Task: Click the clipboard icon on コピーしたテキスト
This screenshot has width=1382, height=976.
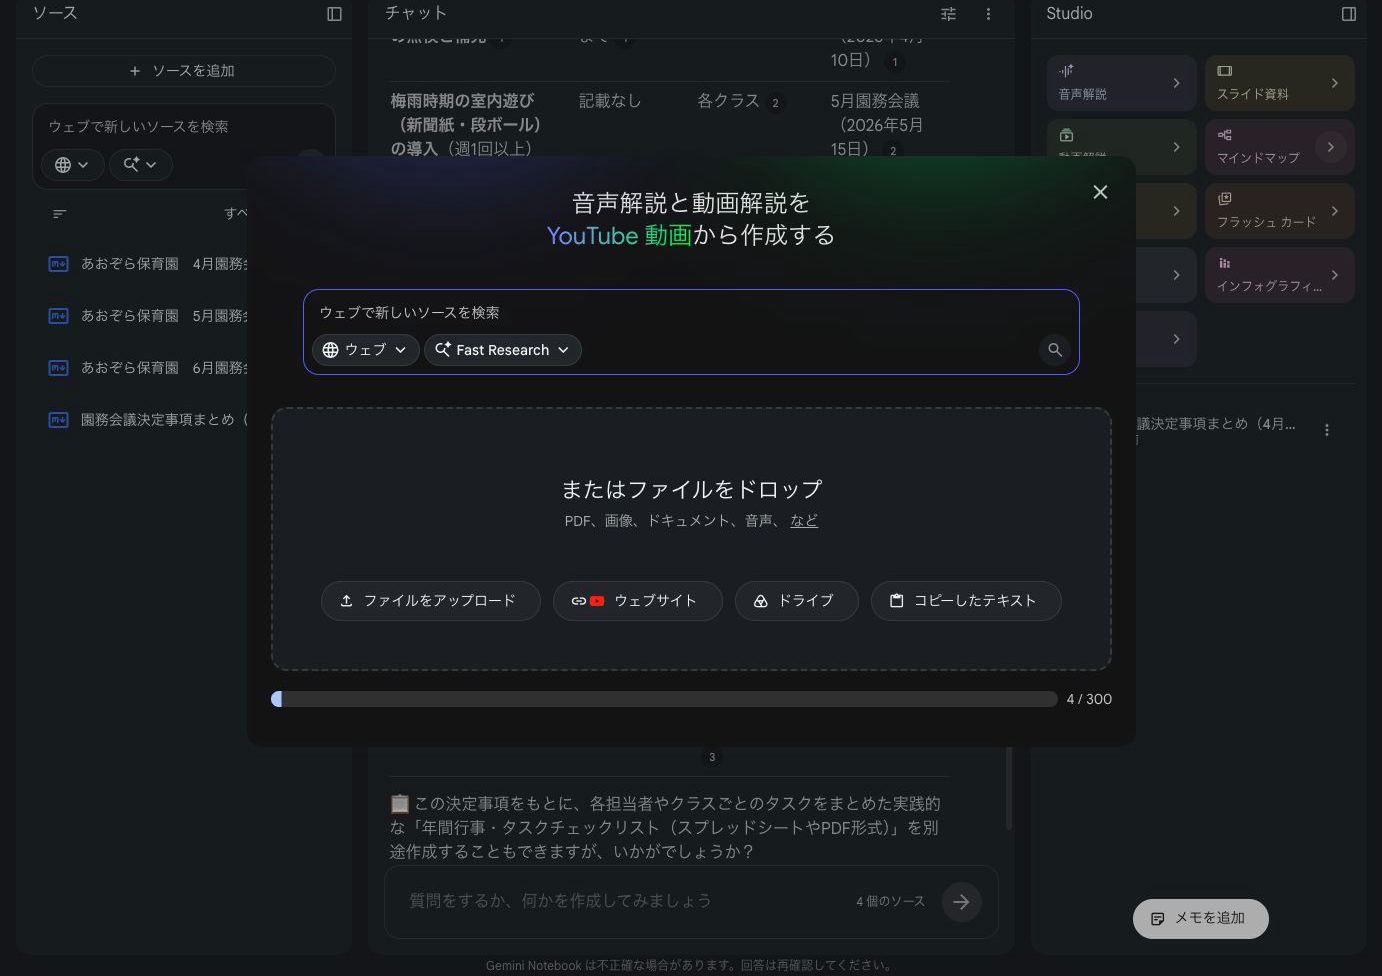Action: point(896,601)
